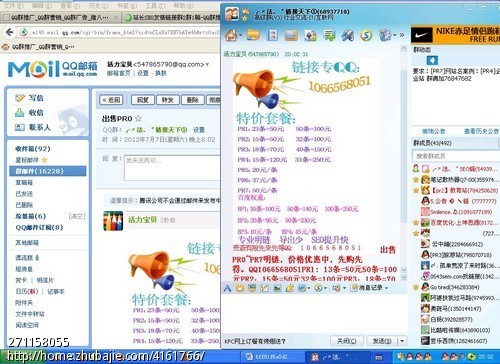Click the 发送(S) send button

coord(382,341)
